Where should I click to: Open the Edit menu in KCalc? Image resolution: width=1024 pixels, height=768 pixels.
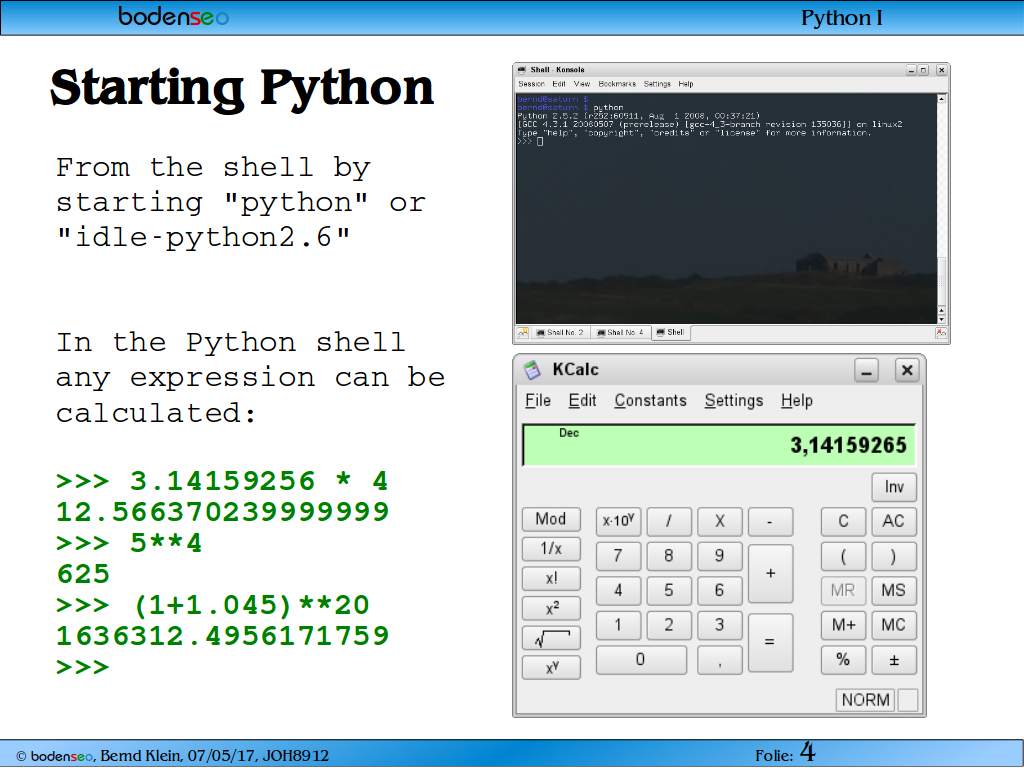pyautogui.click(x=582, y=401)
